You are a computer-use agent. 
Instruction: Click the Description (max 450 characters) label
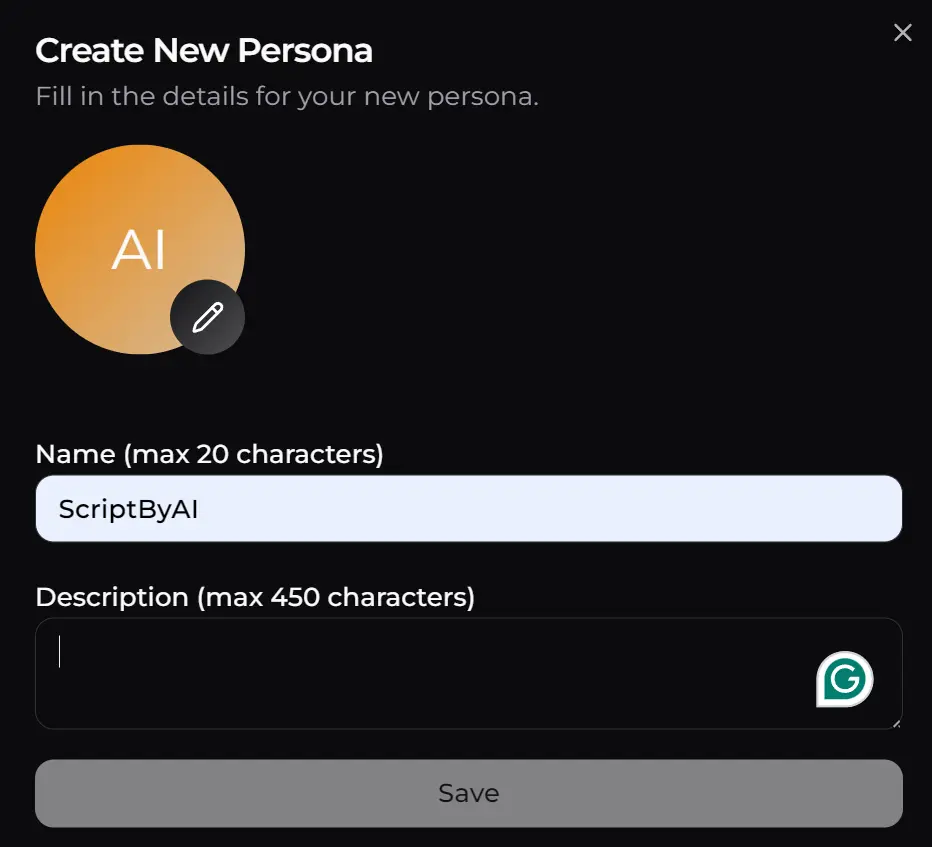[254, 597]
